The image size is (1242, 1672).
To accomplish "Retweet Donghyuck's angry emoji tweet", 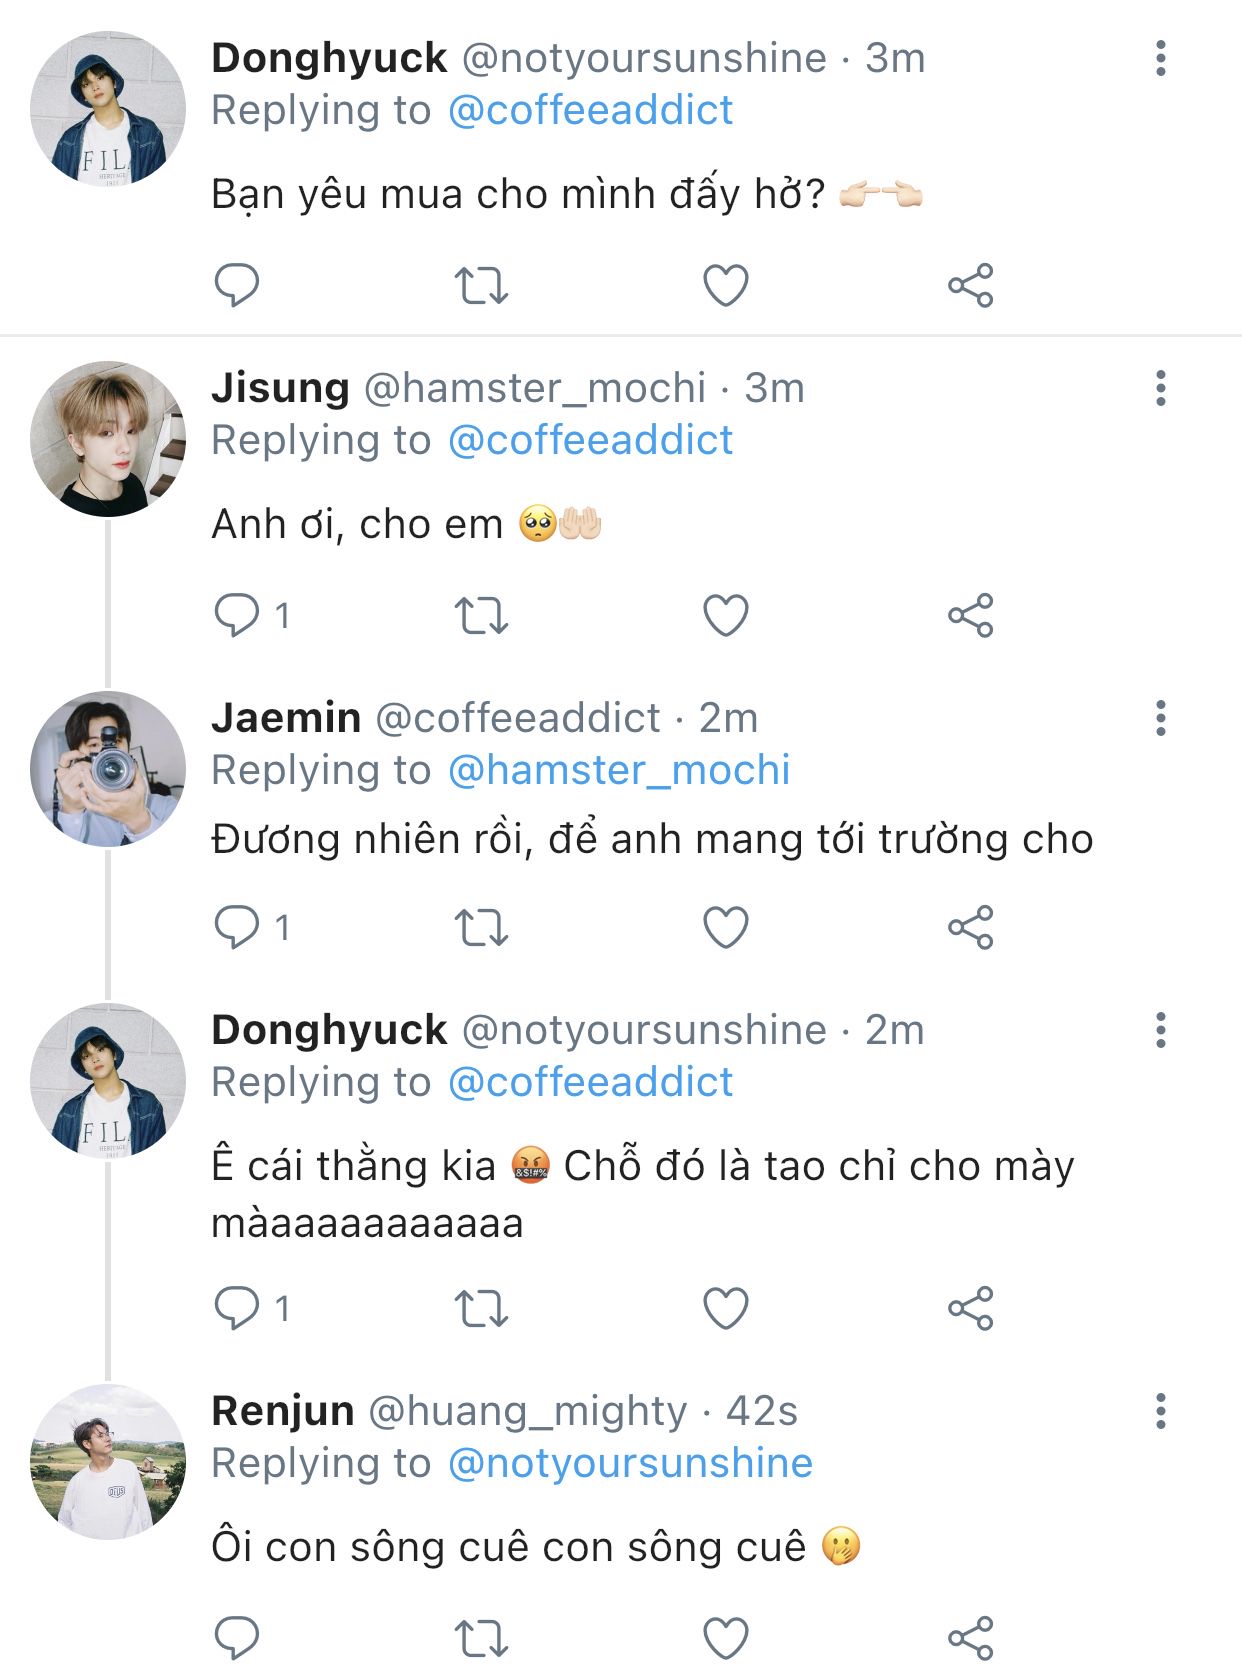I will point(481,1309).
